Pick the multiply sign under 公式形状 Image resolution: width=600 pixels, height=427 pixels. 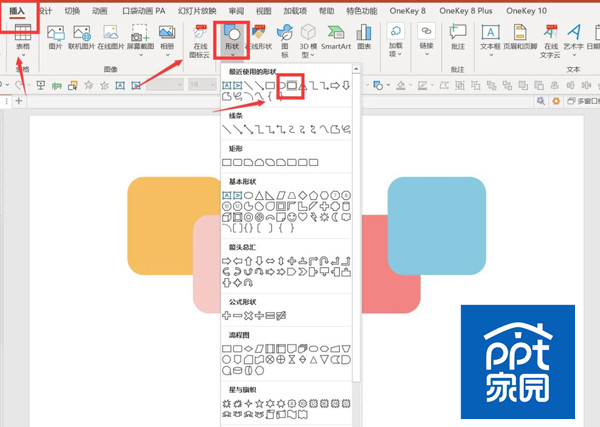(x=248, y=316)
